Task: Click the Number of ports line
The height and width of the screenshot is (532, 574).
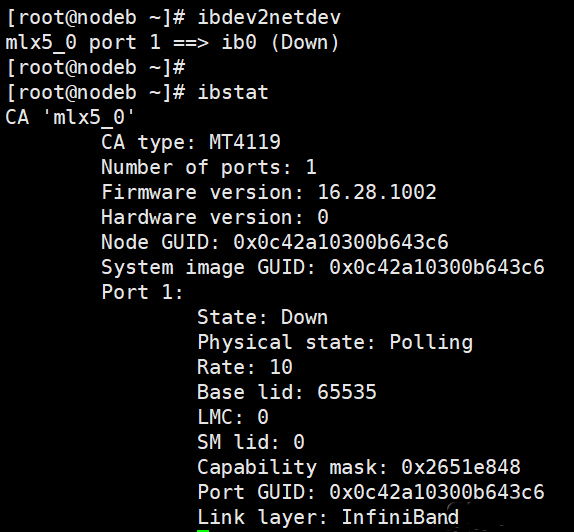Action: pyautogui.click(x=209, y=167)
